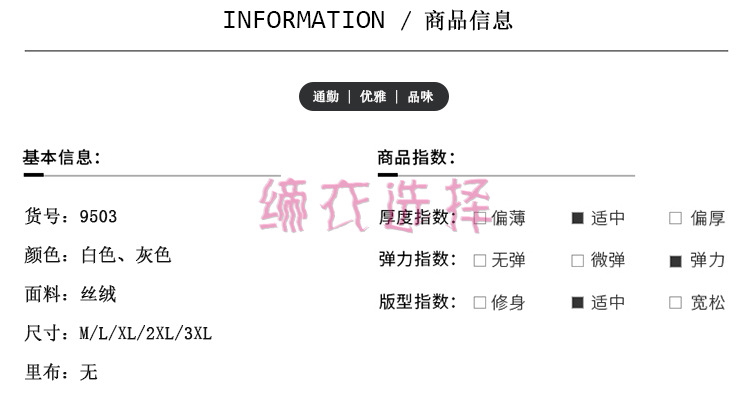
Task: Toggle the 适中 fit checkbox
Action: 577,302
